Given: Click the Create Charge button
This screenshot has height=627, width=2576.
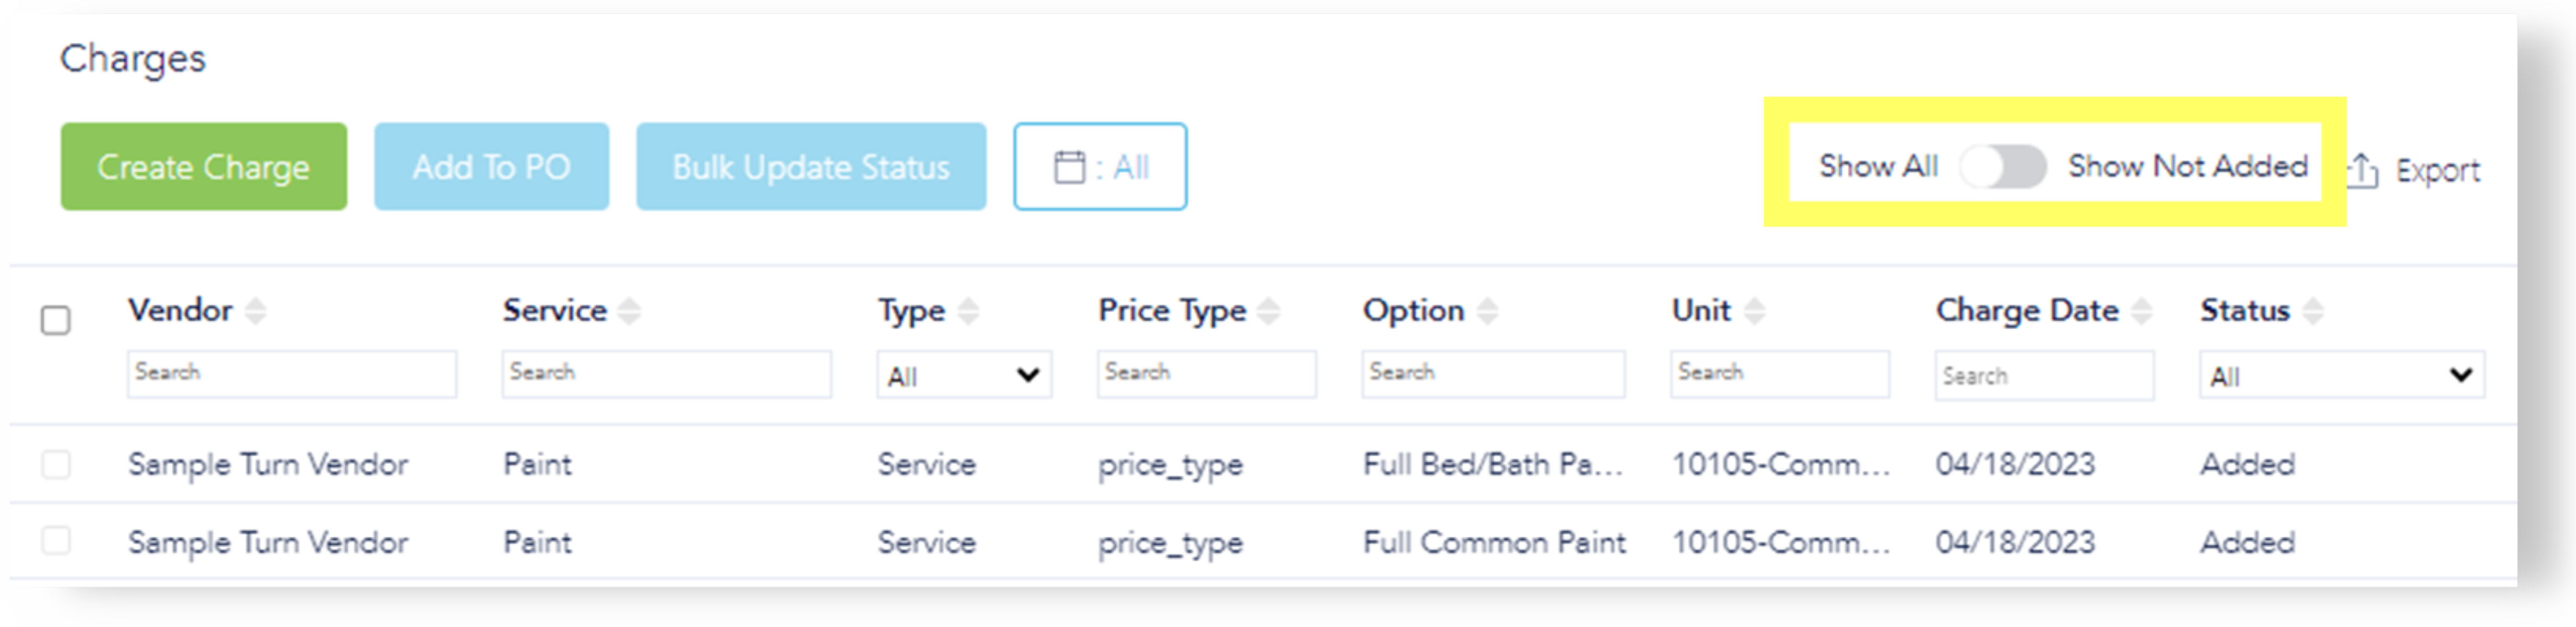Looking at the screenshot, I should pos(204,167).
